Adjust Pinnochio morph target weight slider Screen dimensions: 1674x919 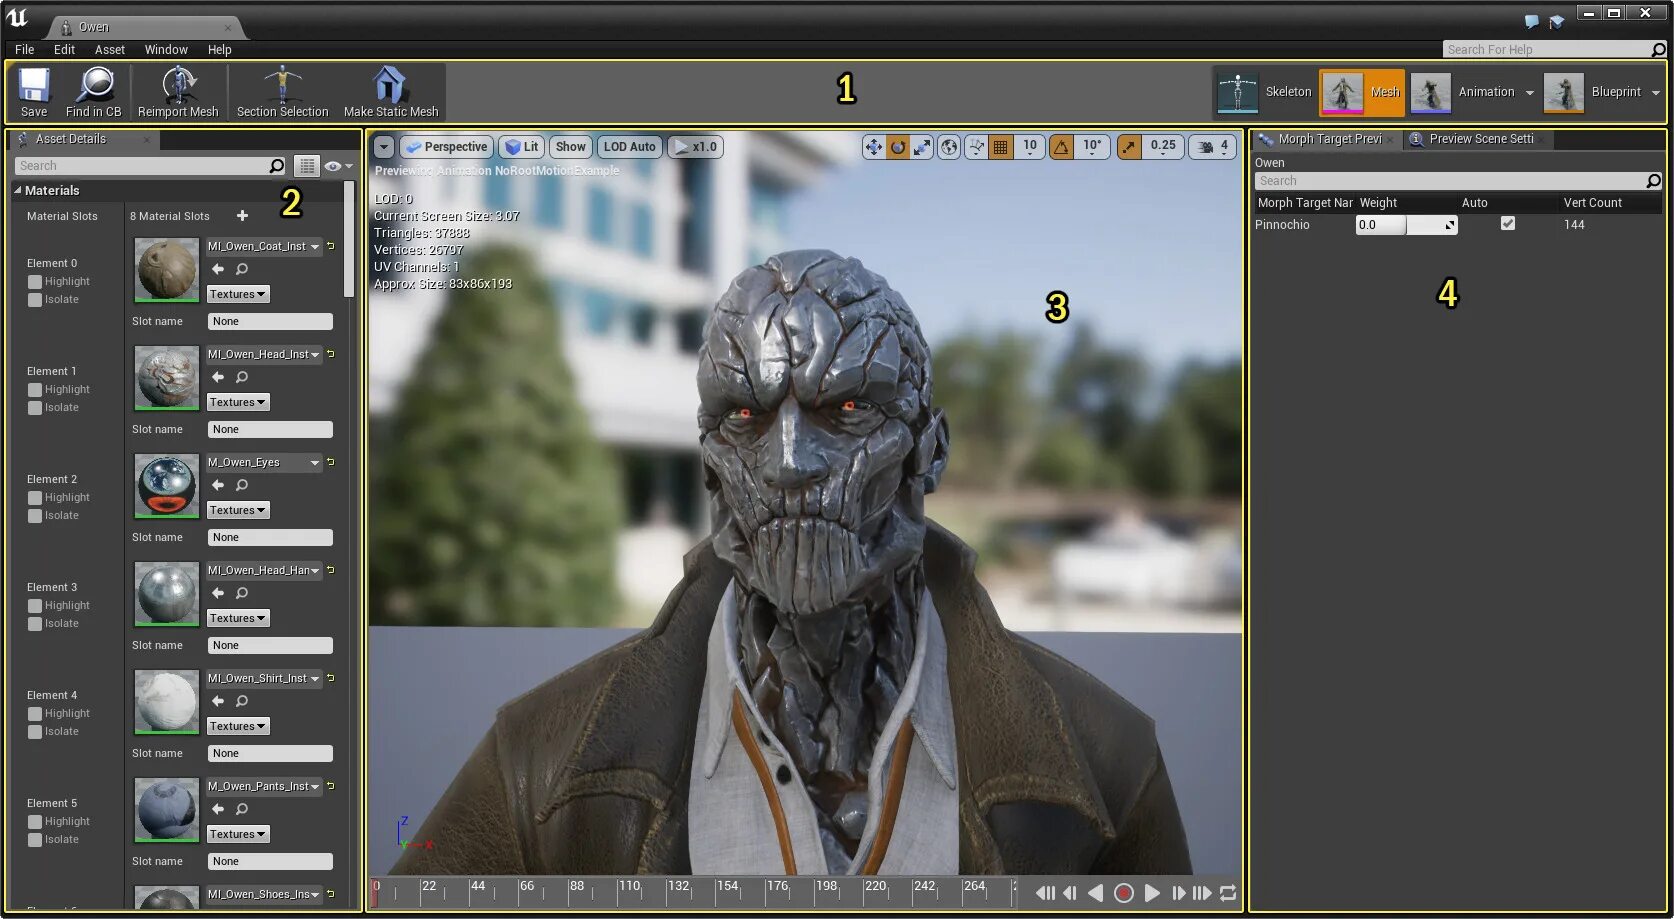(x=1406, y=225)
